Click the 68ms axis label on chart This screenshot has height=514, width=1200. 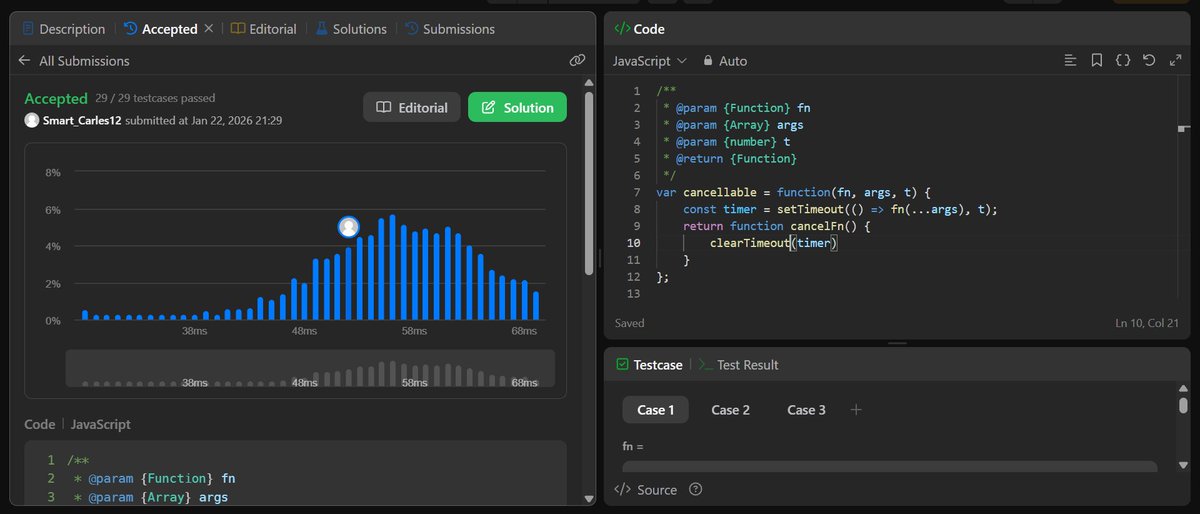coord(524,330)
